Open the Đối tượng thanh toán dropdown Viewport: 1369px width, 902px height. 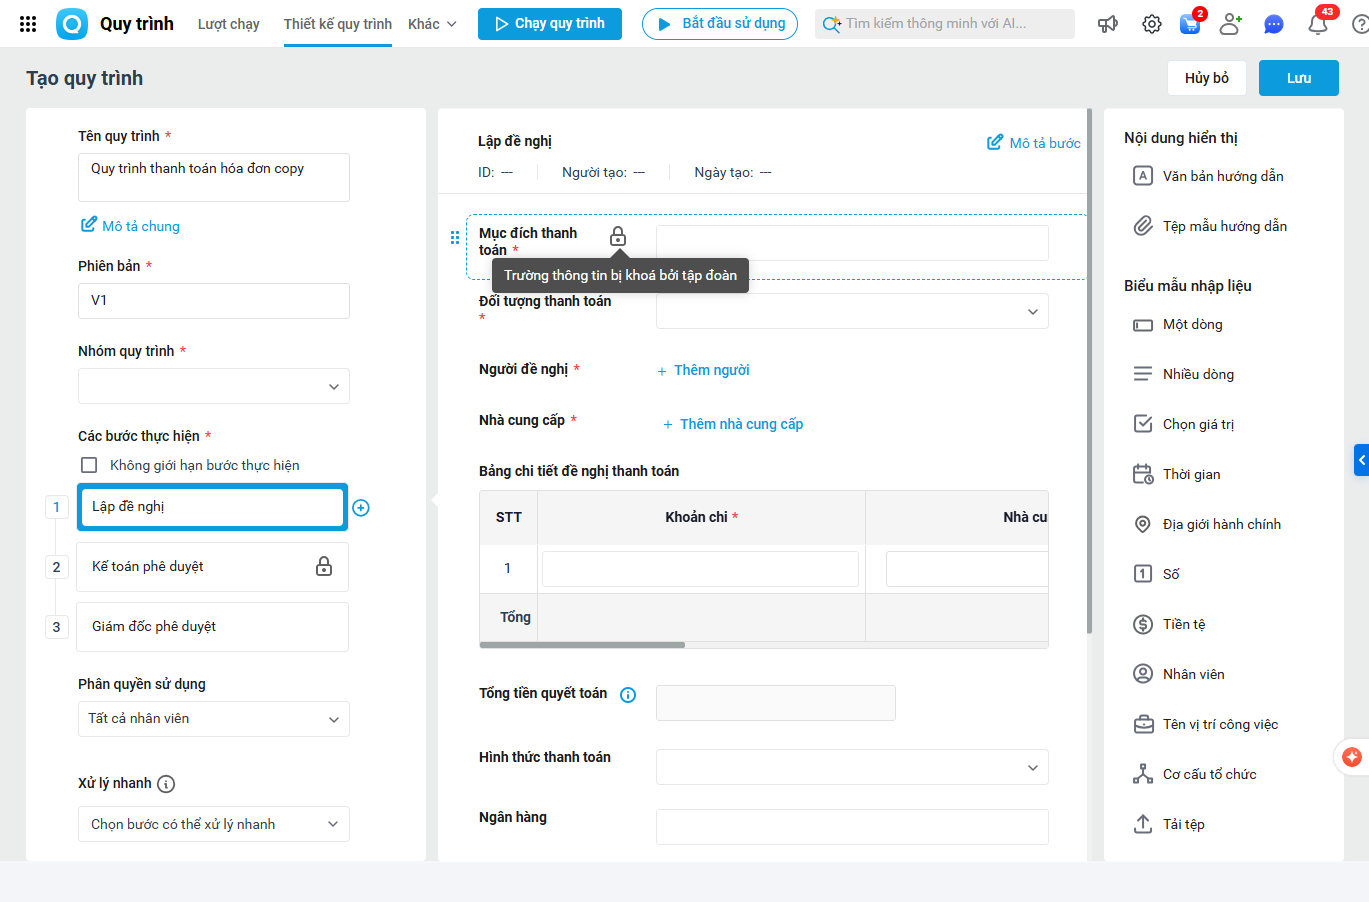[852, 311]
